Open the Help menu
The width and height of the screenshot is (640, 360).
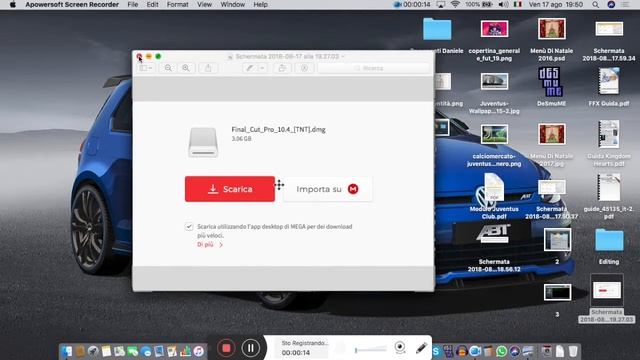point(260,4)
